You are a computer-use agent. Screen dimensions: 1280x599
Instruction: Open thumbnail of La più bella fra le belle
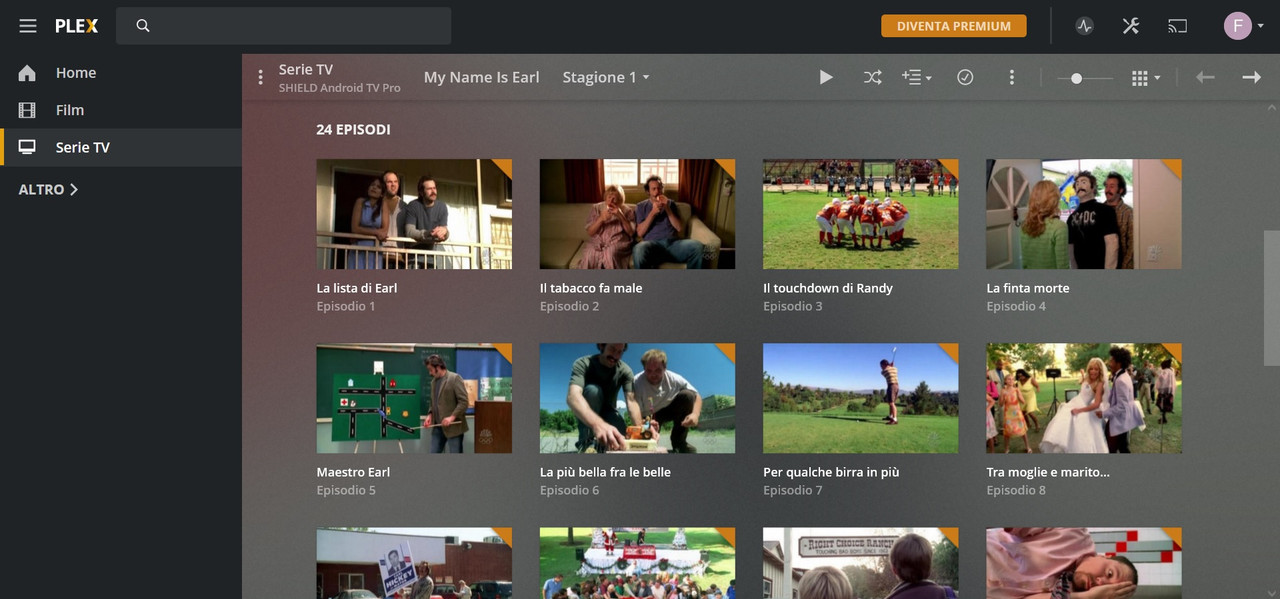(x=637, y=398)
